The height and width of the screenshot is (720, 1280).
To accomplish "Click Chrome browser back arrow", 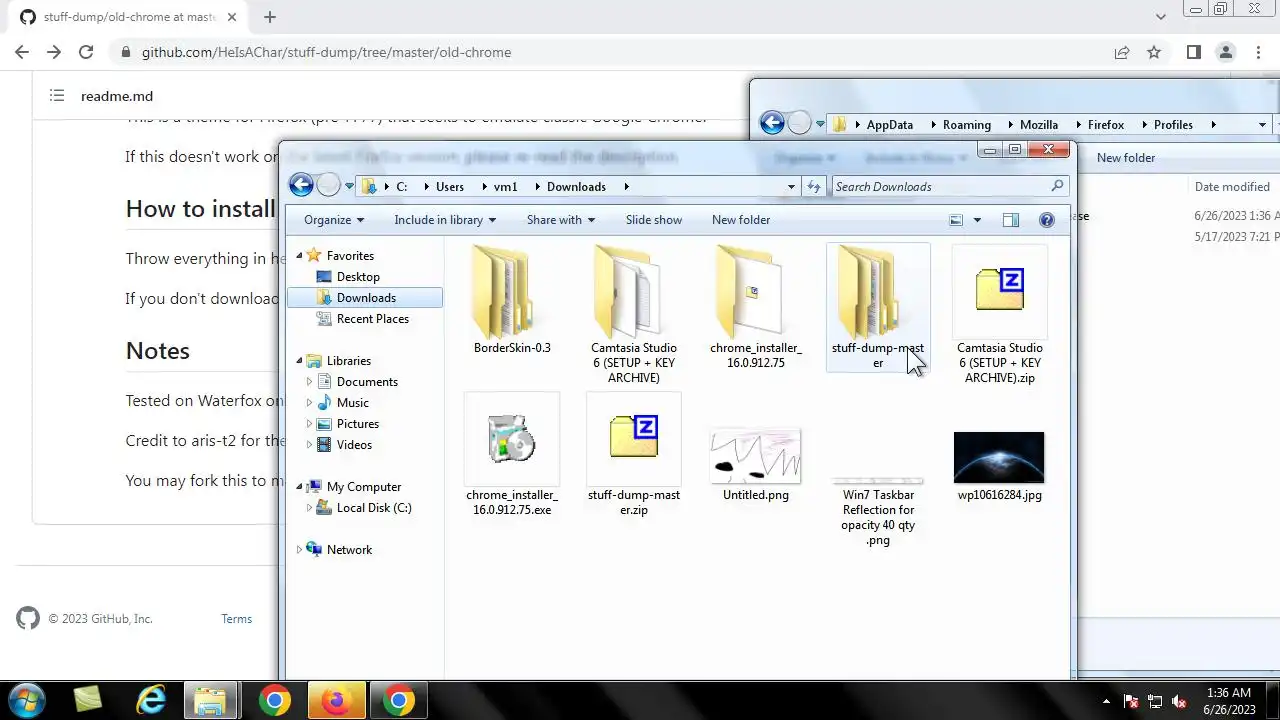I will click(22, 52).
